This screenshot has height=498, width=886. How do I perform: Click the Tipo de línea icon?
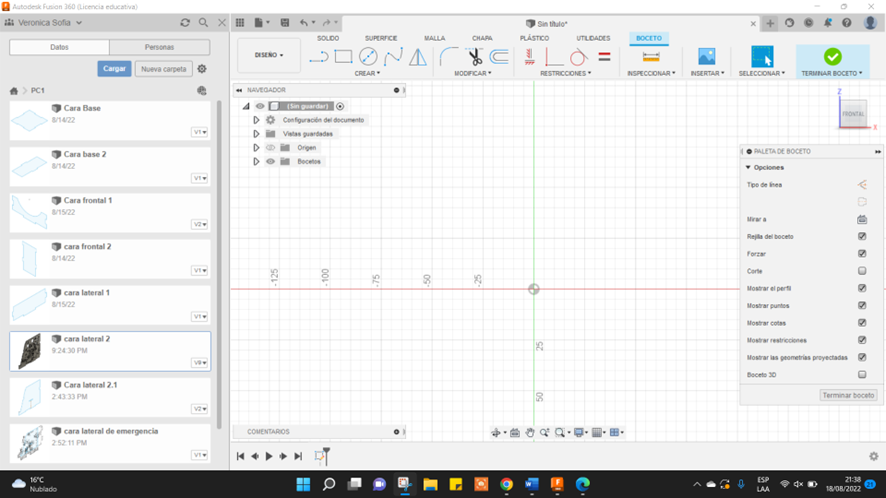tap(862, 185)
